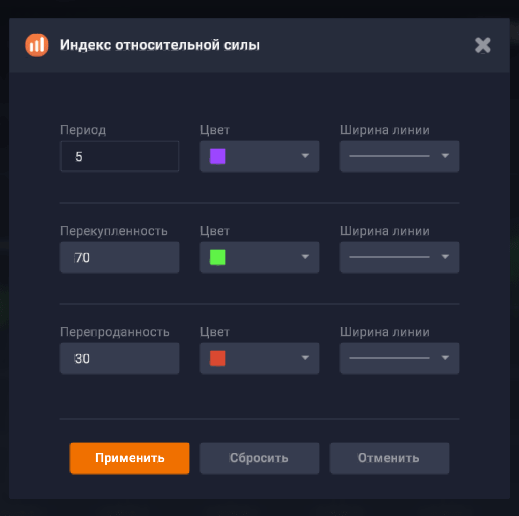Viewport: 519px width, 516px height.
Task: Open the Перекупленность color dropdown arrow
Action: [x=305, y=257]
